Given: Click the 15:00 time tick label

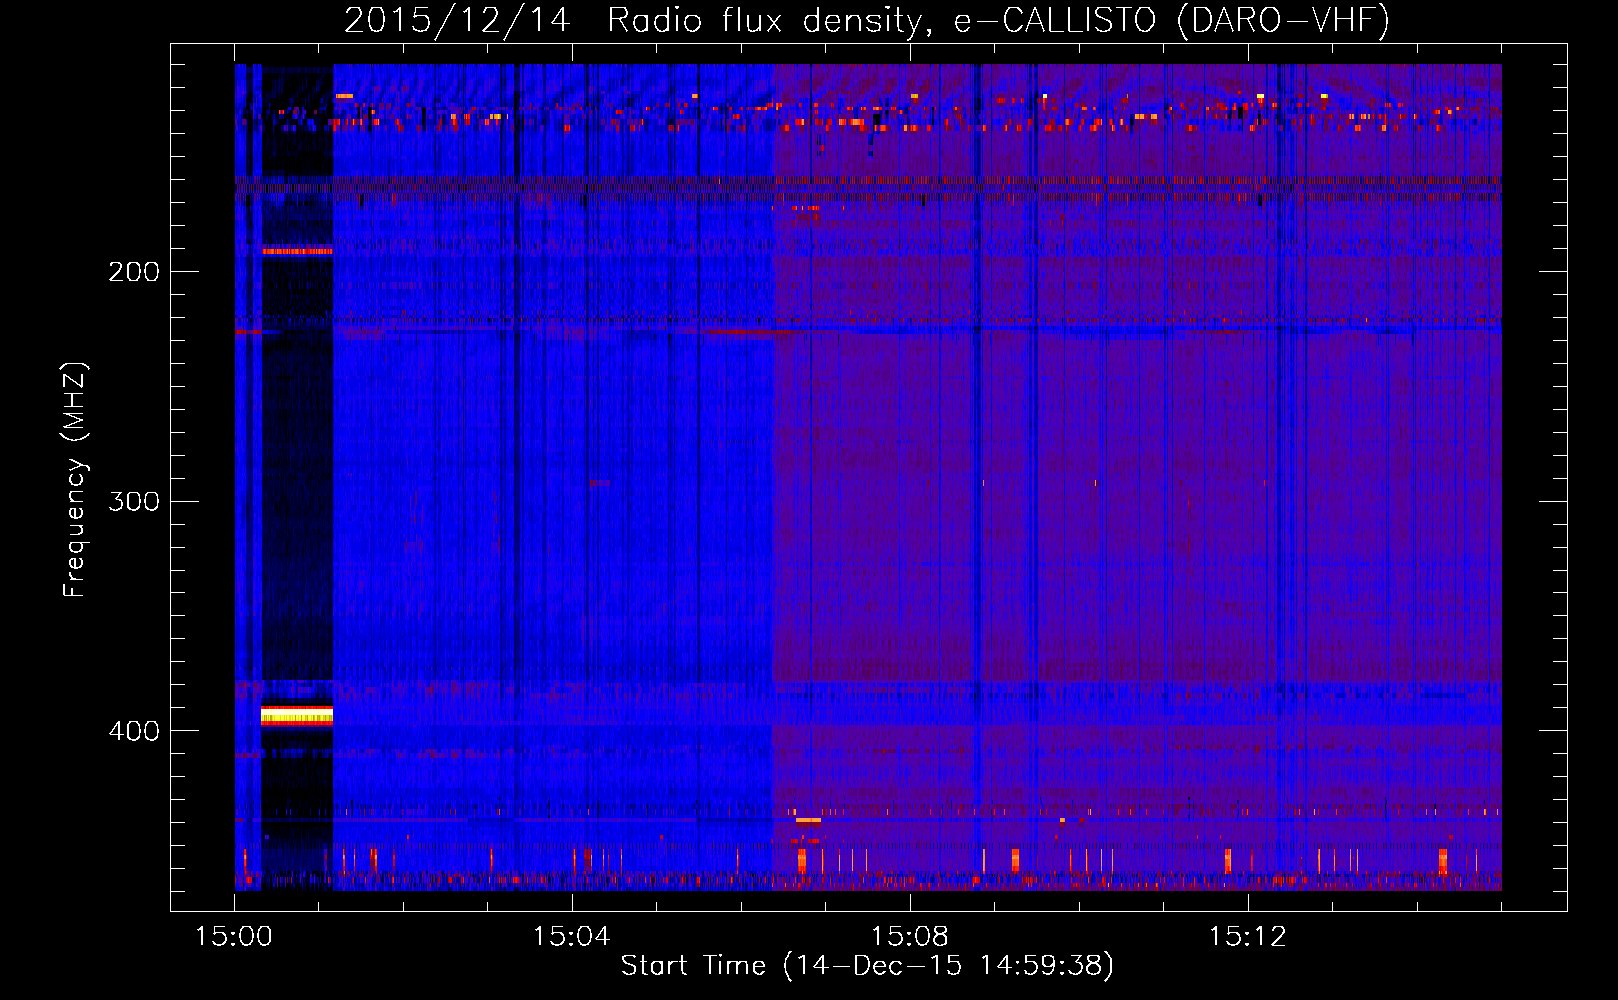Looking at the screenshot, I should pyautogui.click(x=234, y=937).
